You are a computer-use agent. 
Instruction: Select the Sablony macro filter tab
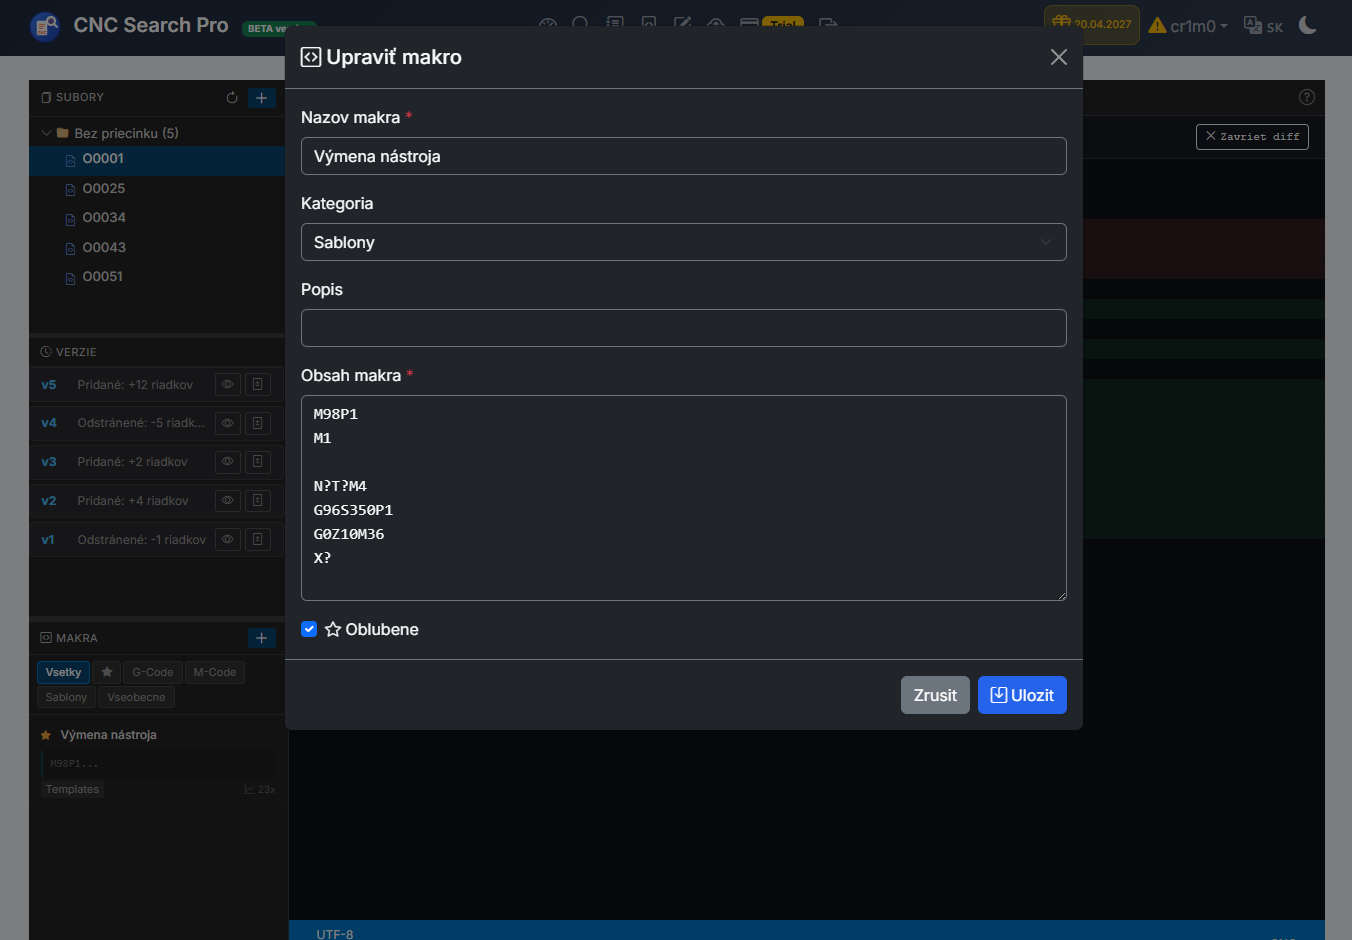(x=66, y=697)
